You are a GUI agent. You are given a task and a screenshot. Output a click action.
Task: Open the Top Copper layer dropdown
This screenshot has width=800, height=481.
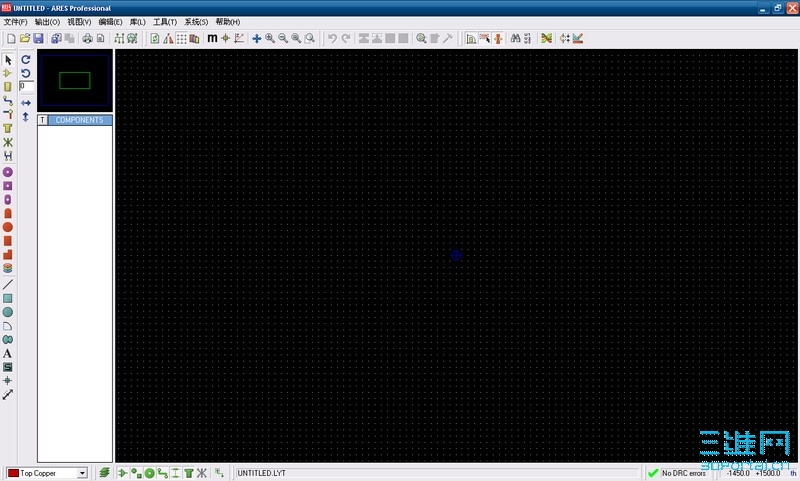click(82, 473)
